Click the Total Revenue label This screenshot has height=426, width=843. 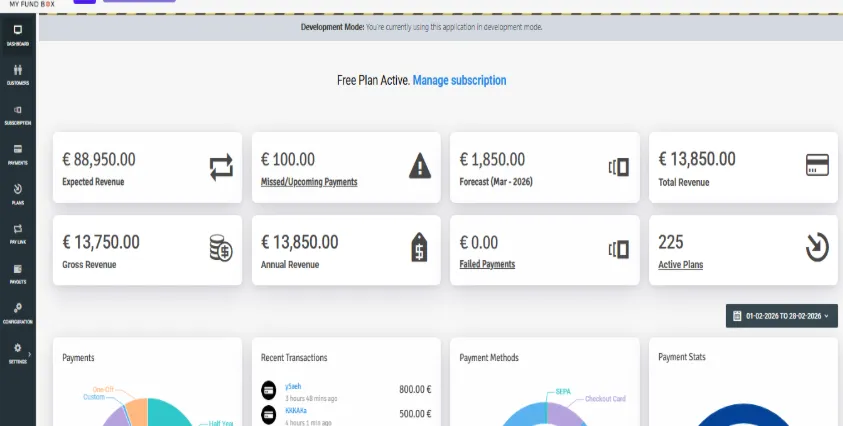(683, 182)
